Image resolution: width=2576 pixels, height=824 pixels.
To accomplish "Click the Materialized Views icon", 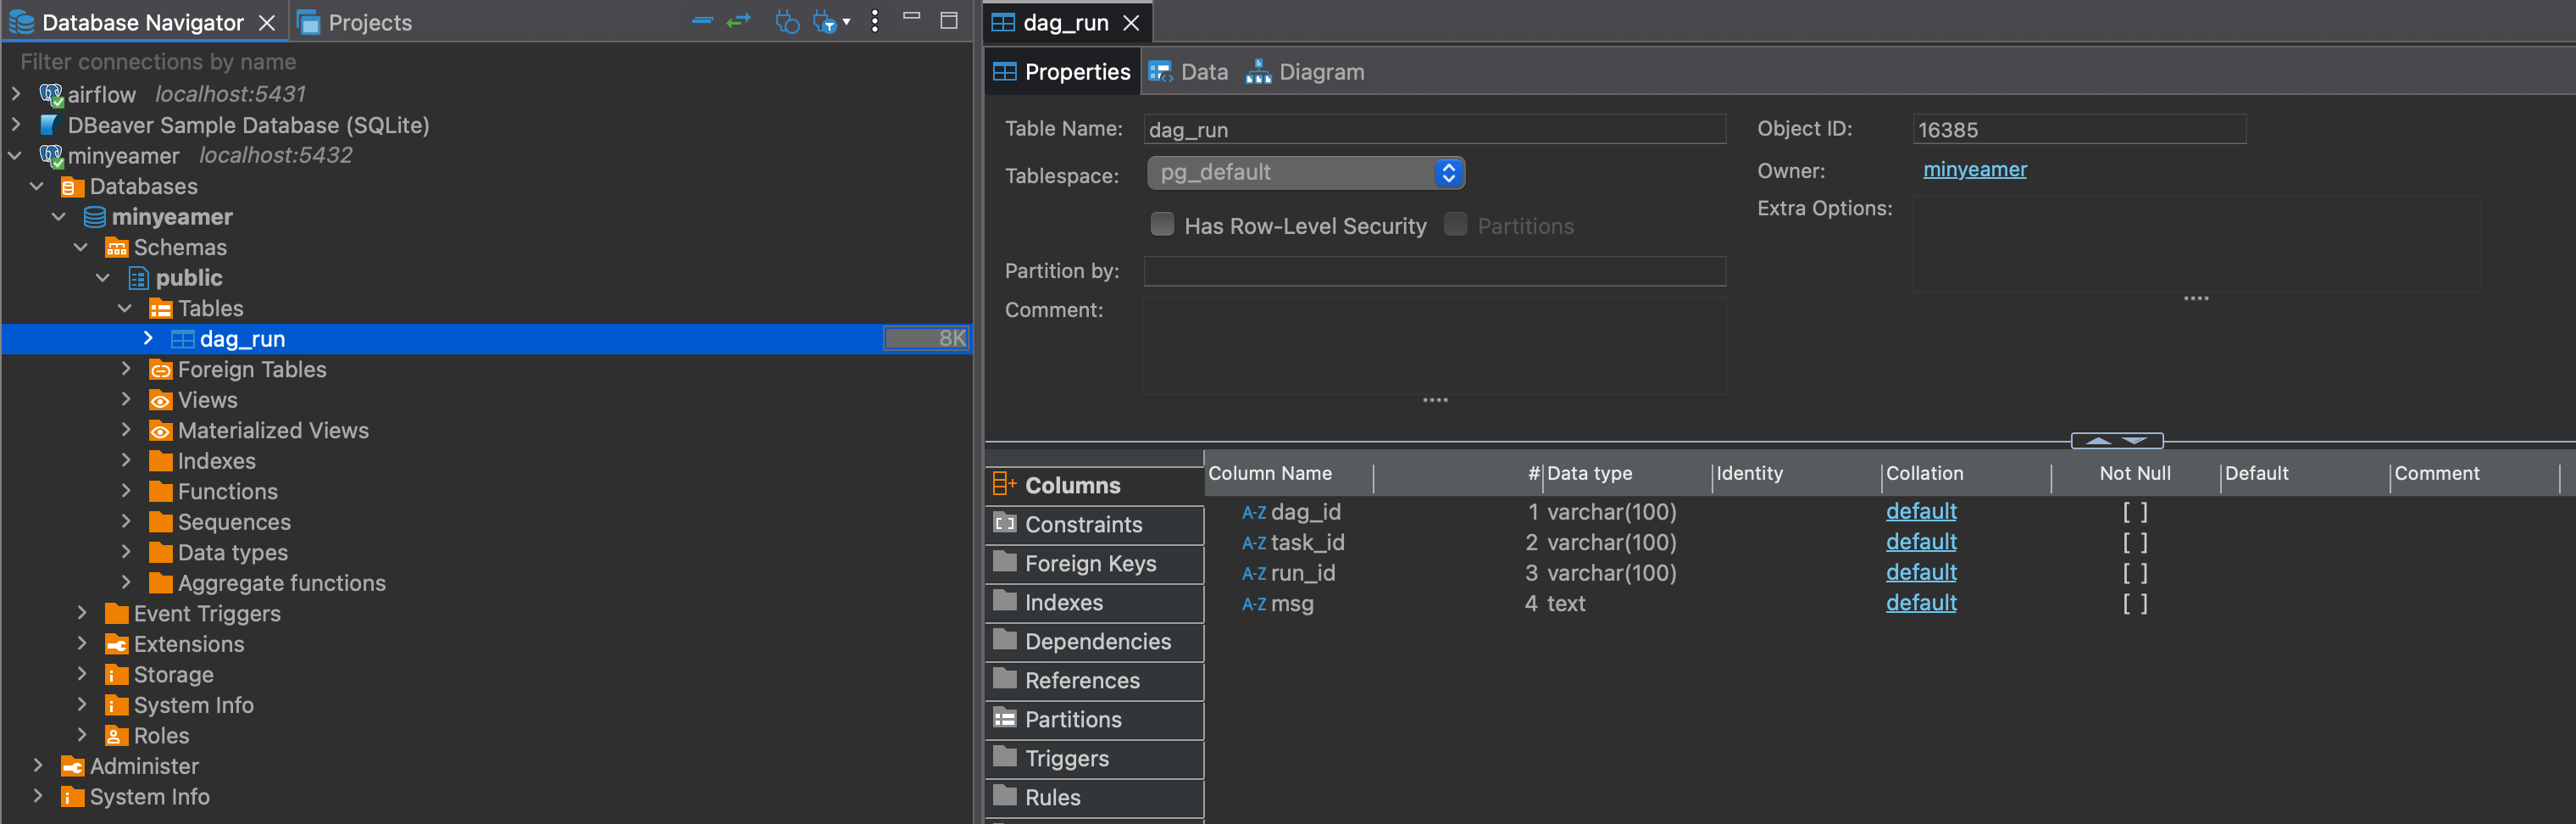I will click(161, 431).
